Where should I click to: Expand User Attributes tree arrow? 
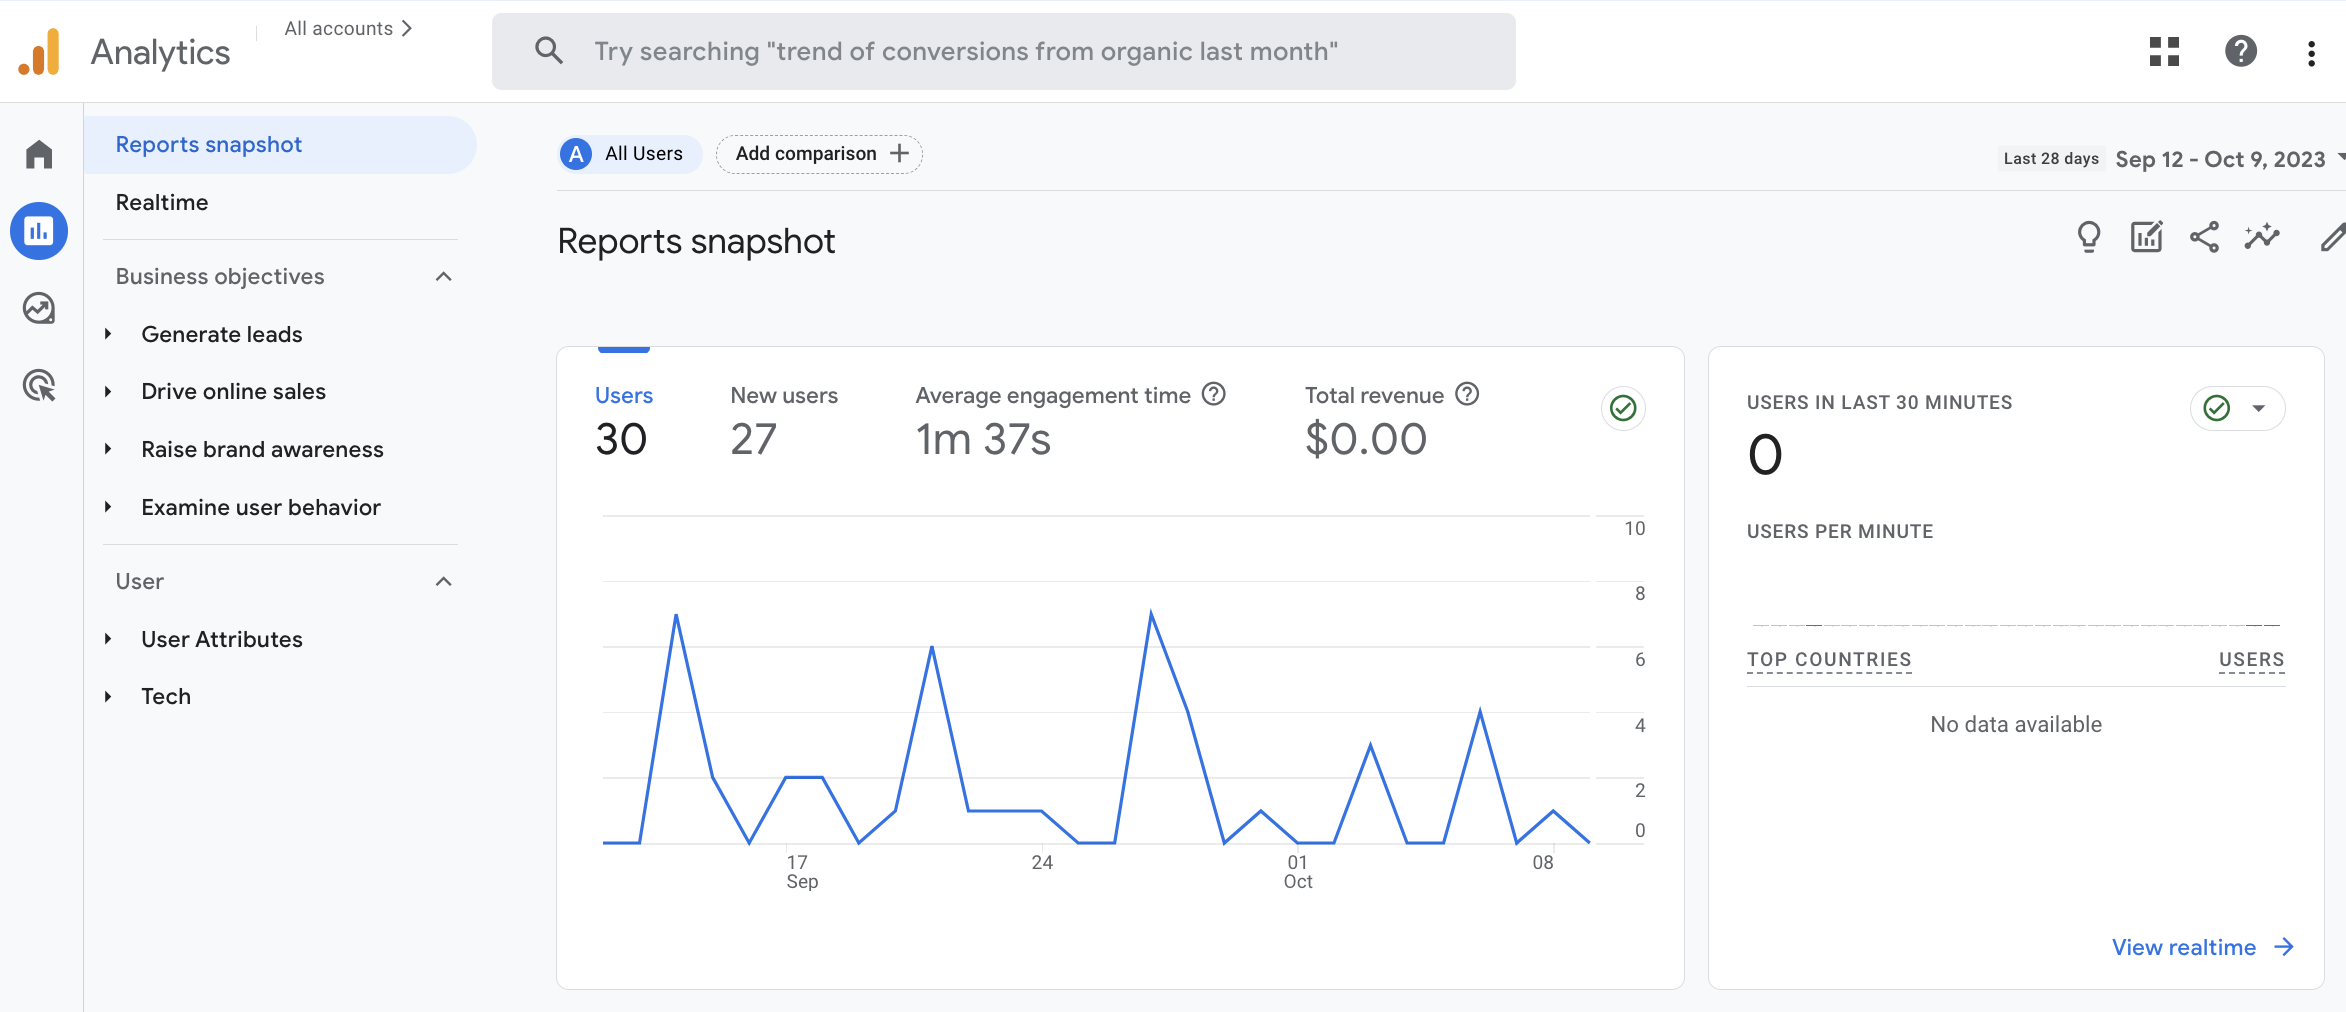point(108,639)
